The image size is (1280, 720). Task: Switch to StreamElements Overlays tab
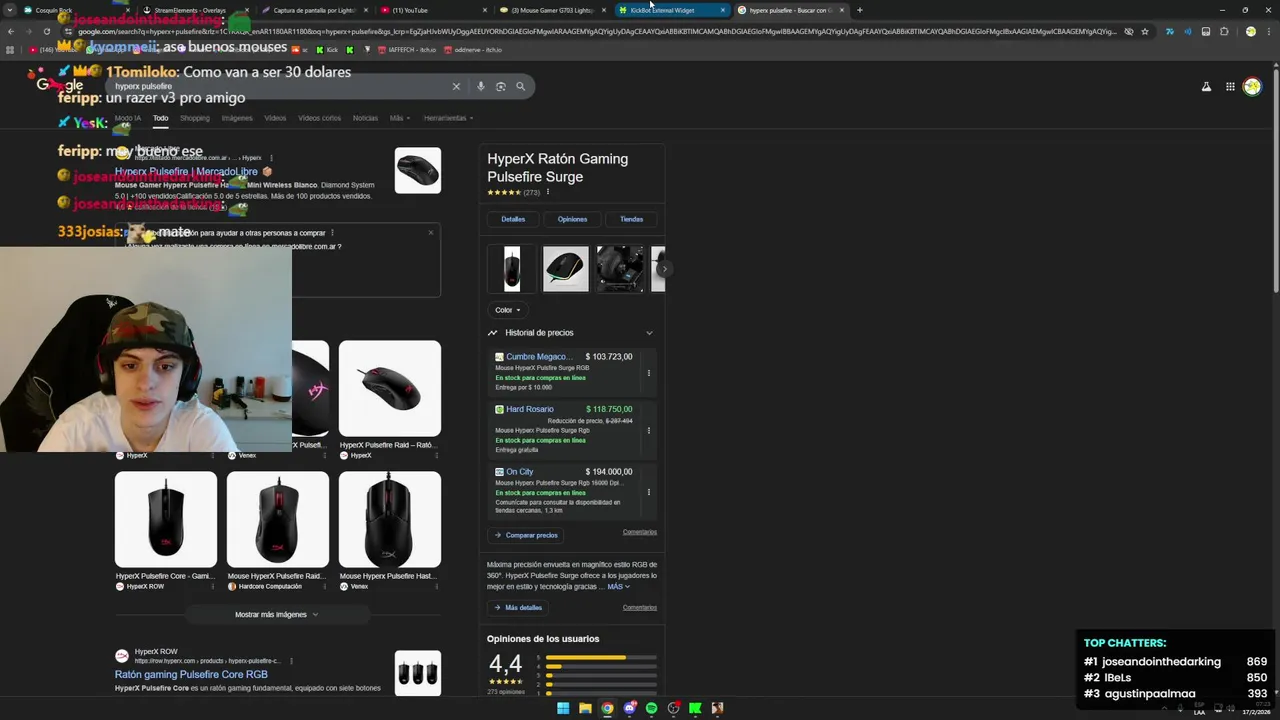coord(196,10)
